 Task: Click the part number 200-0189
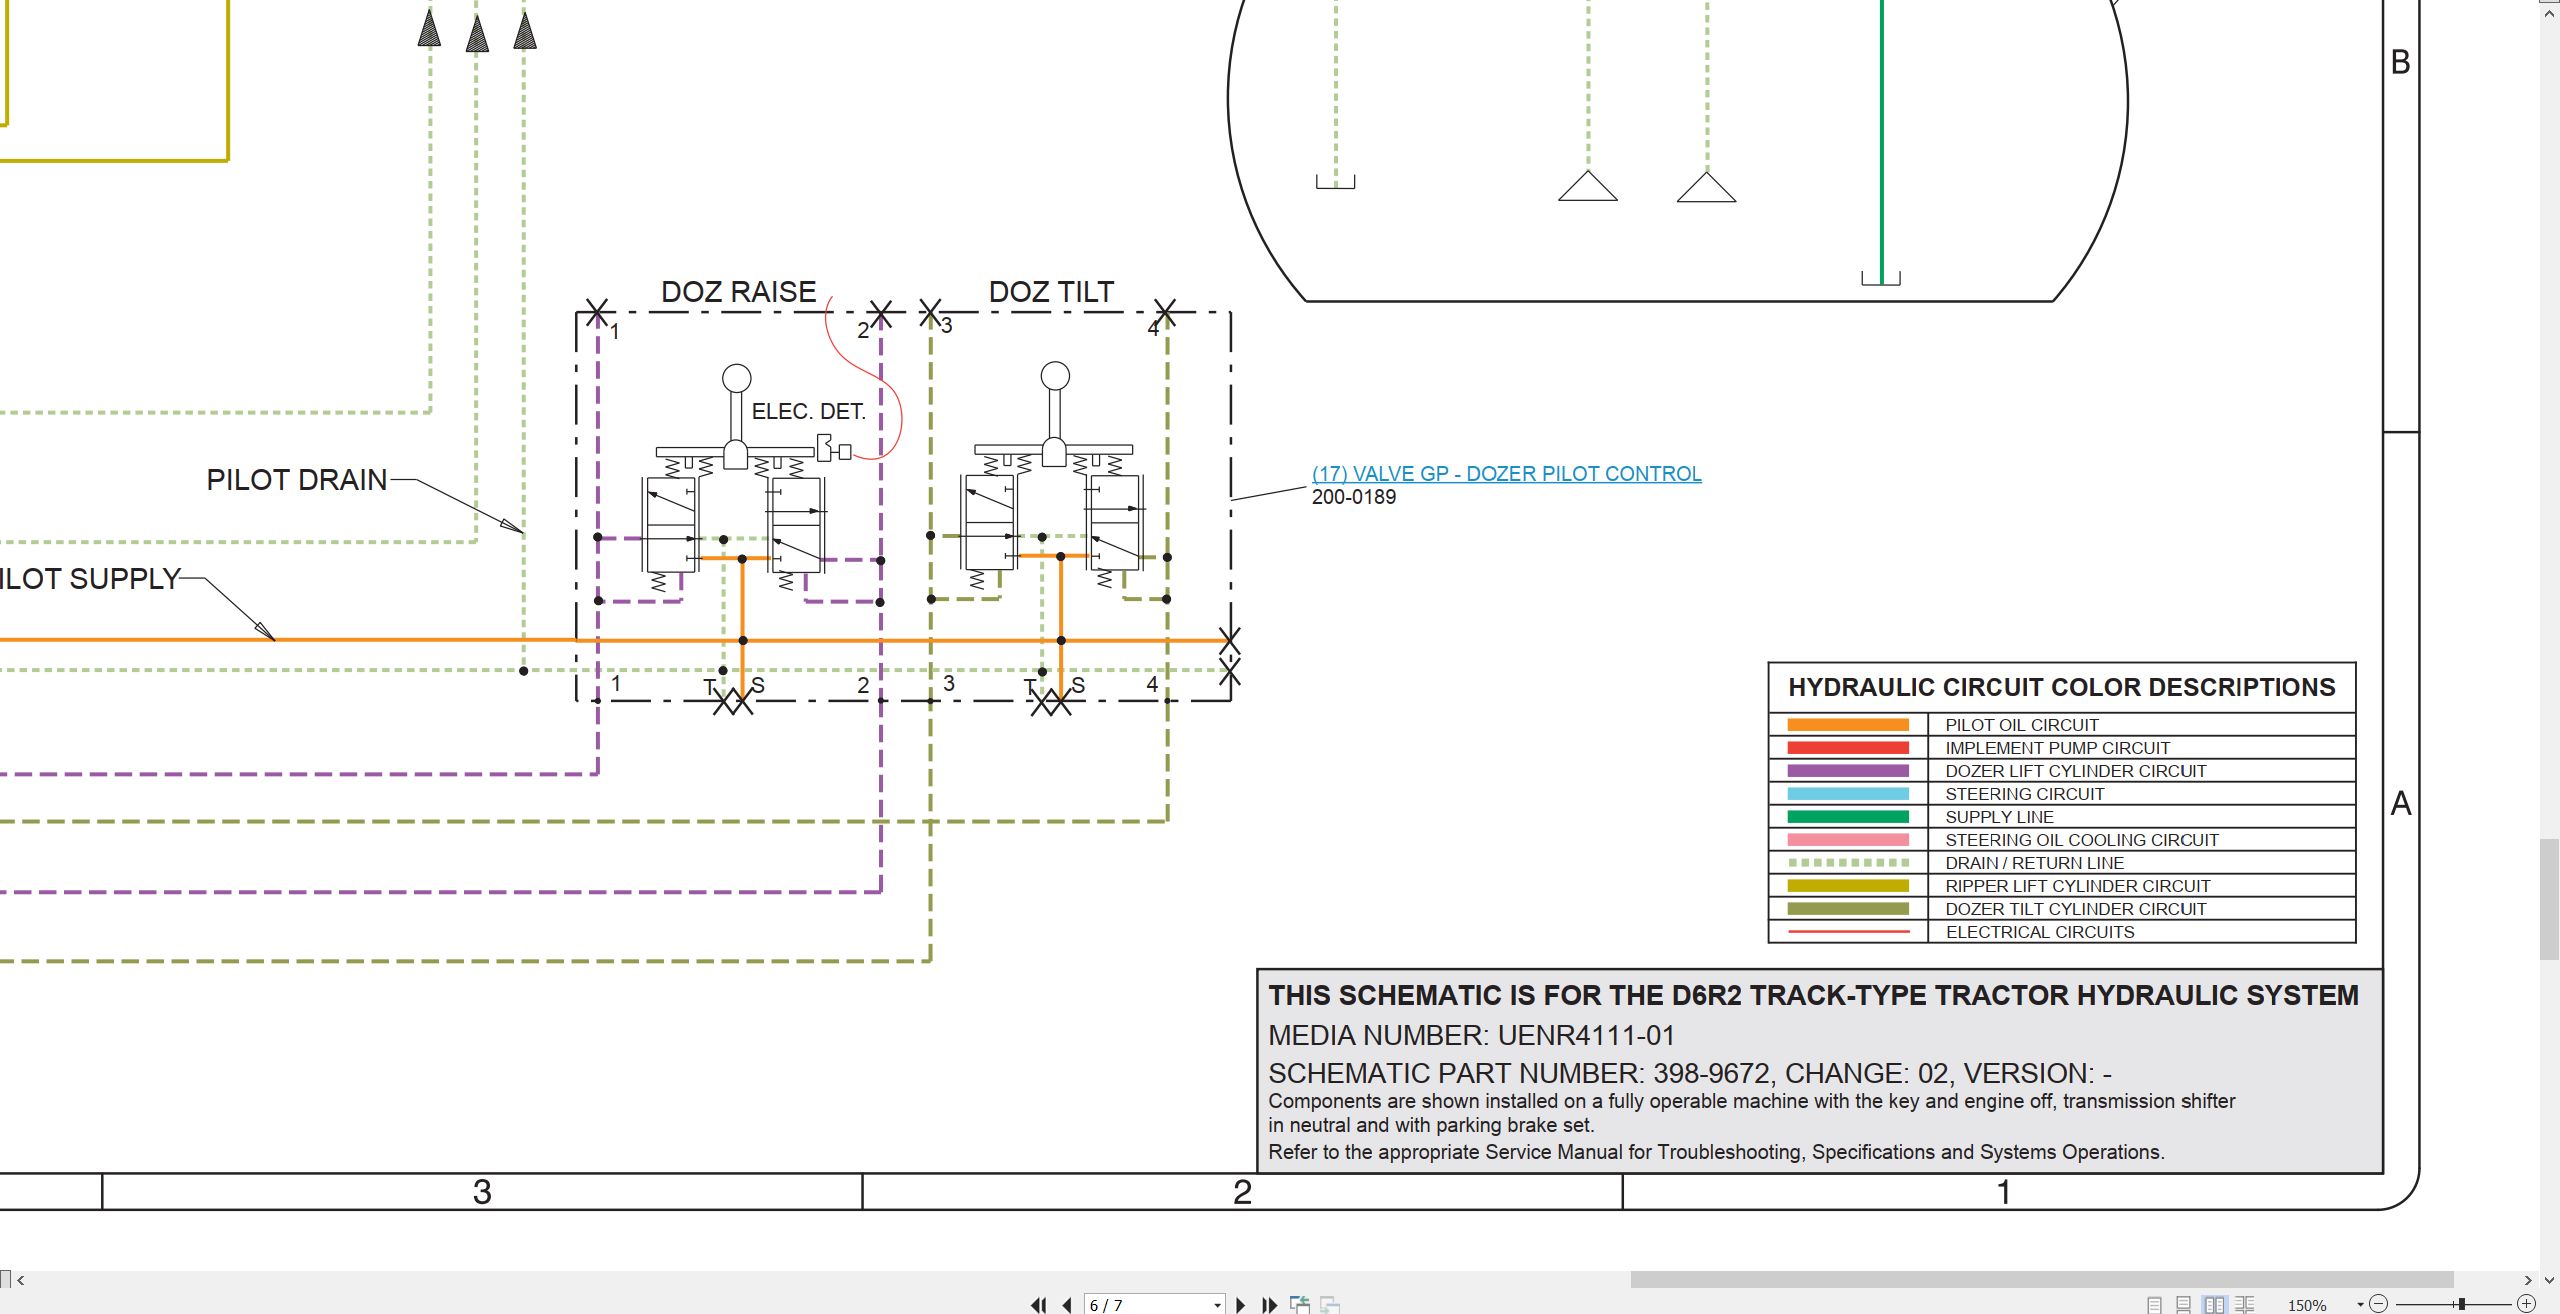[1354, 497]
